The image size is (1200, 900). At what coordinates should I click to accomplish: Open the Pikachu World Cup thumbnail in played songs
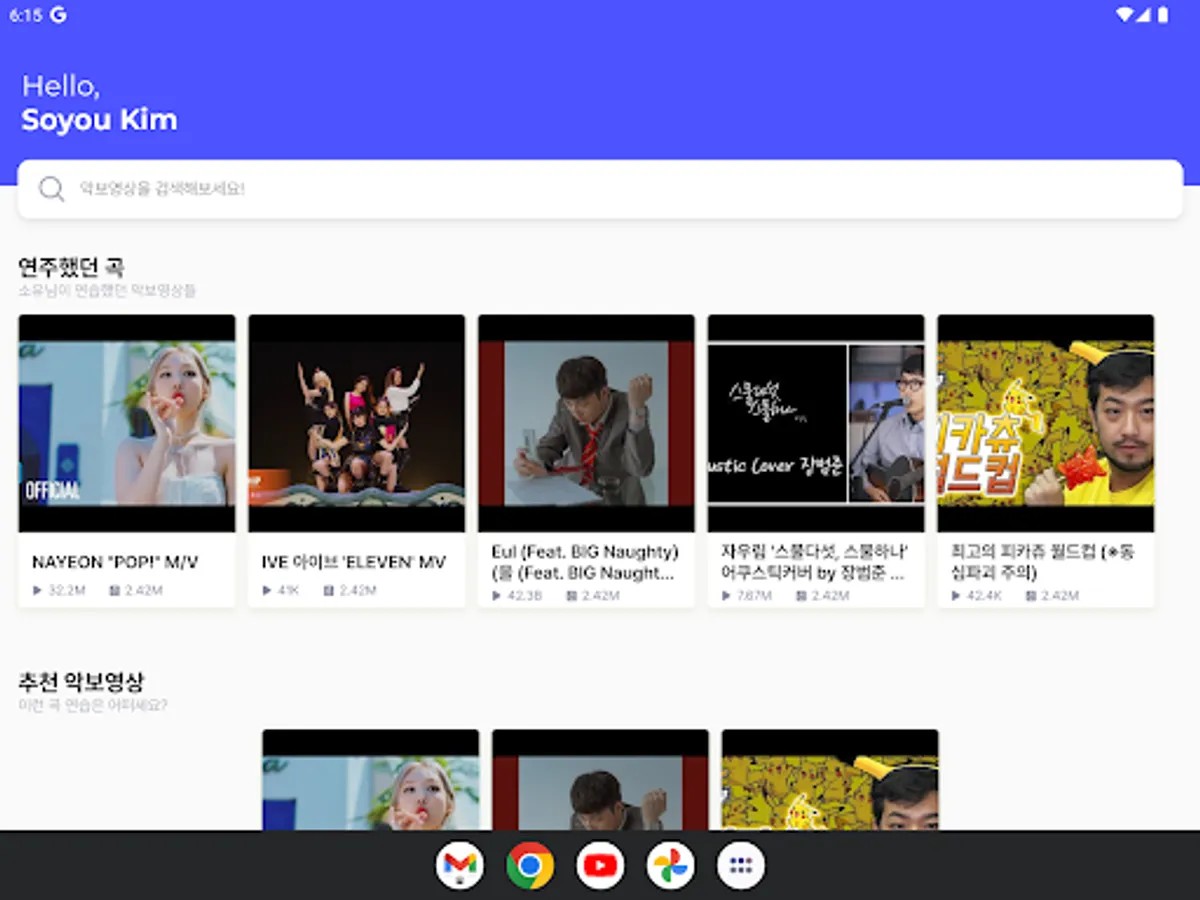tap(1046, 423)
